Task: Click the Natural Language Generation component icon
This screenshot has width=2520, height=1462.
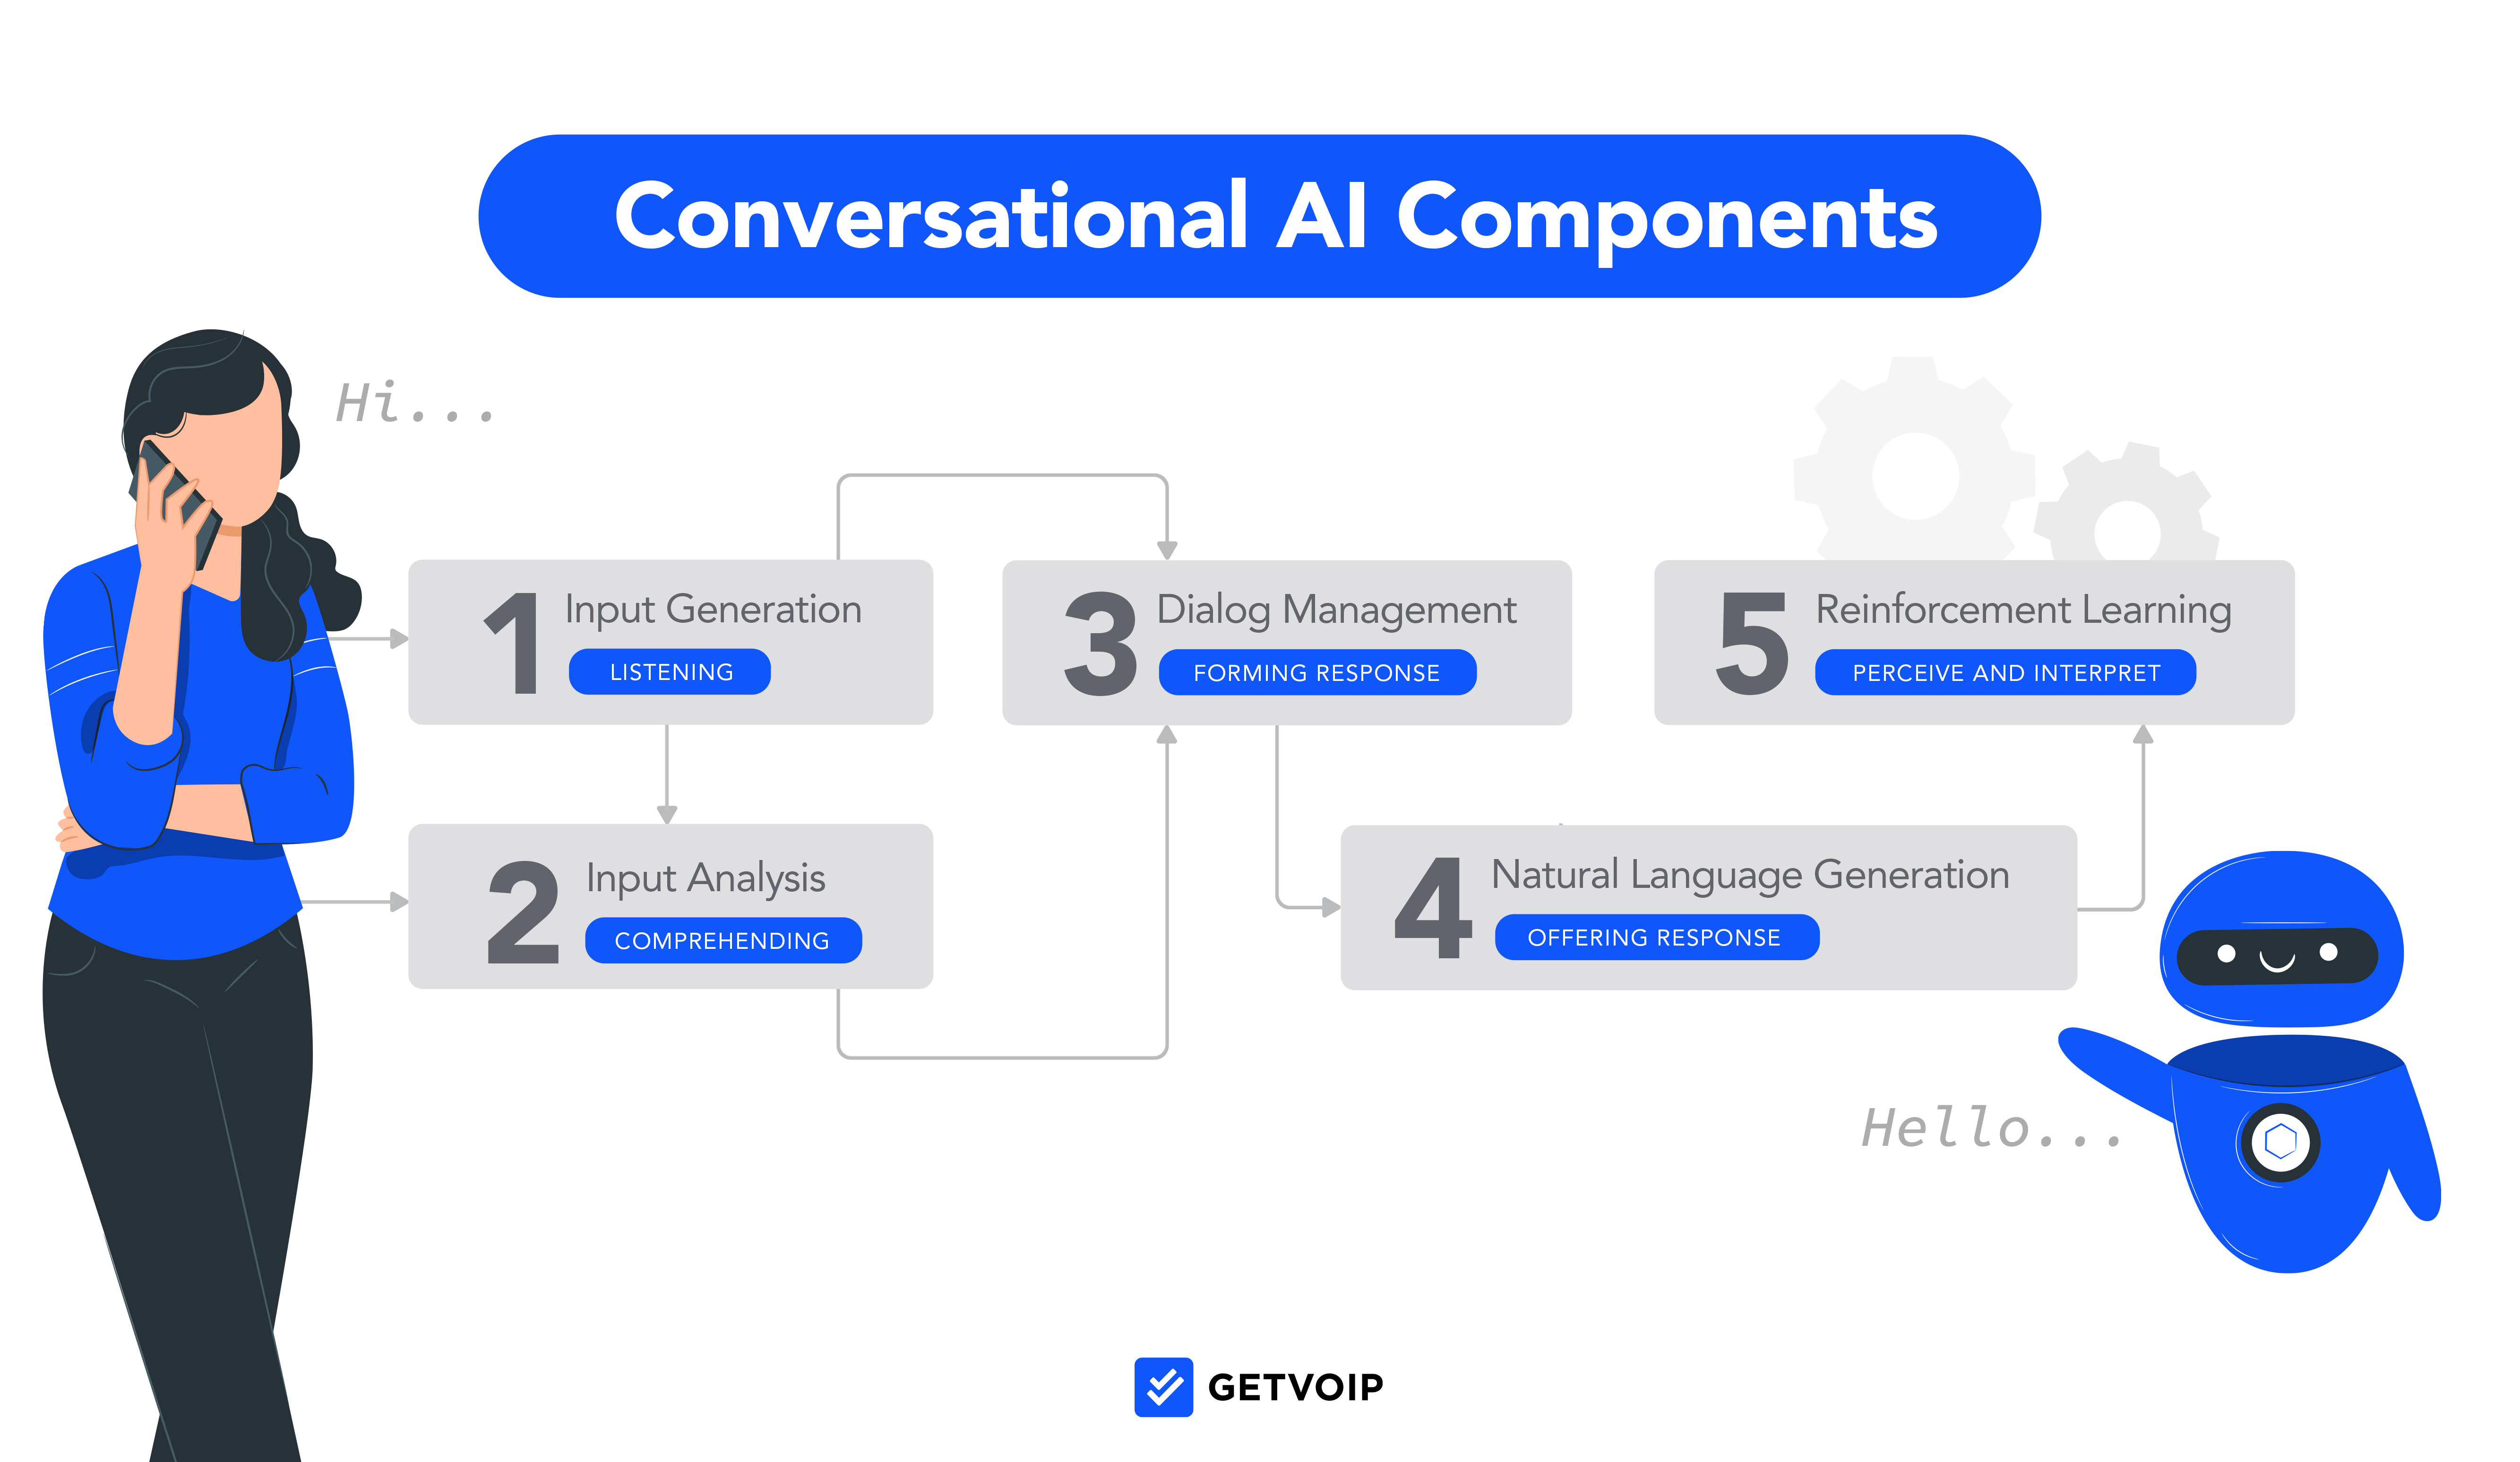Action: click(1445, 905)
